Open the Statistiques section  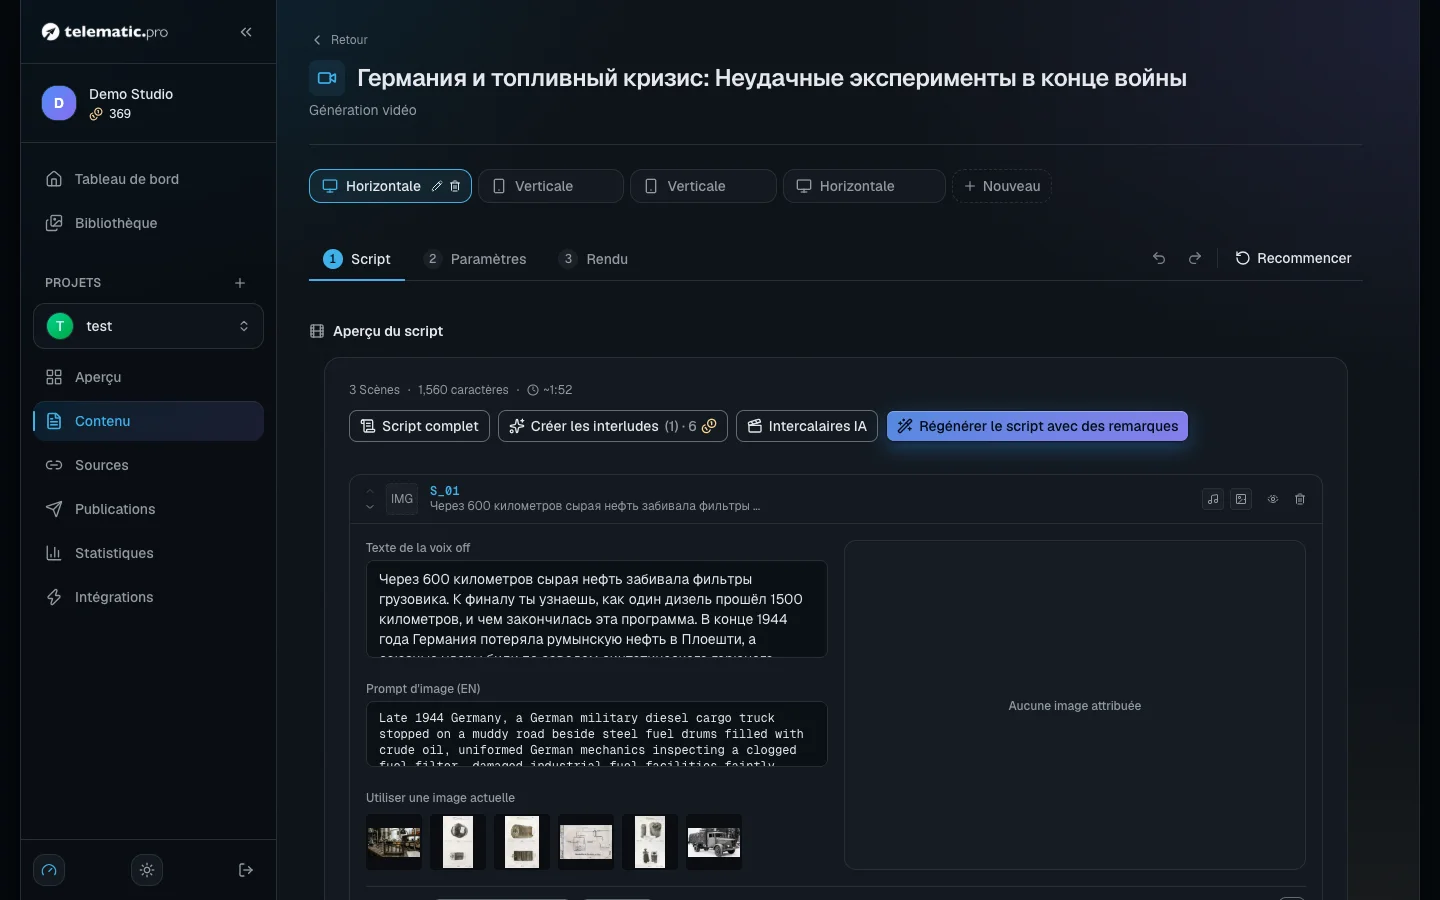pyautogui.click(x=148, y=553)
